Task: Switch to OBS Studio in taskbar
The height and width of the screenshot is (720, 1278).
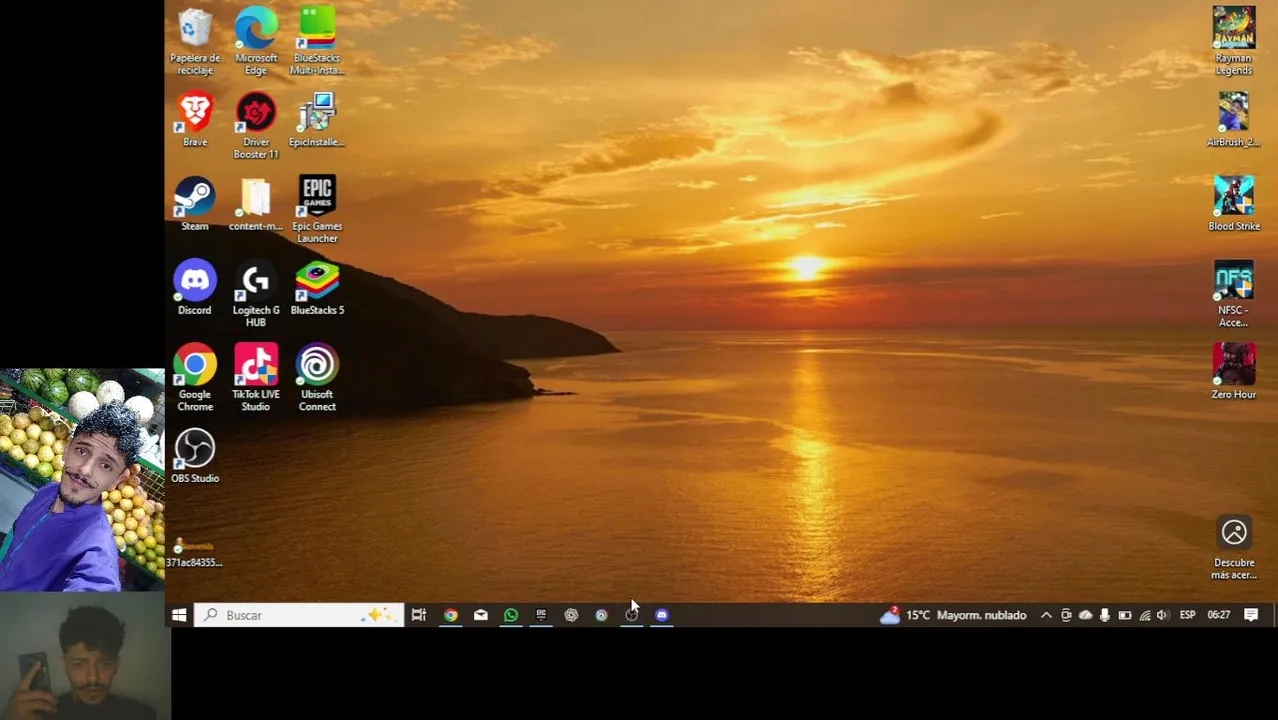Action: [x=631, y=615]
